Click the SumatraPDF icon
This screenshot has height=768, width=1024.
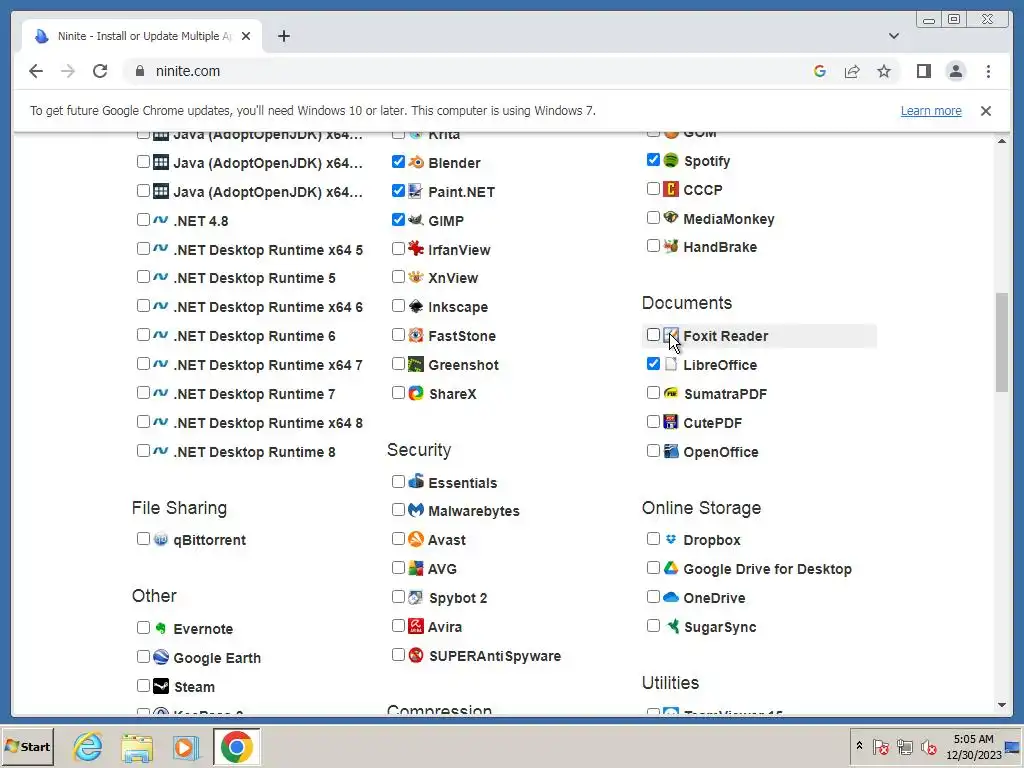[x=671, y=393]
